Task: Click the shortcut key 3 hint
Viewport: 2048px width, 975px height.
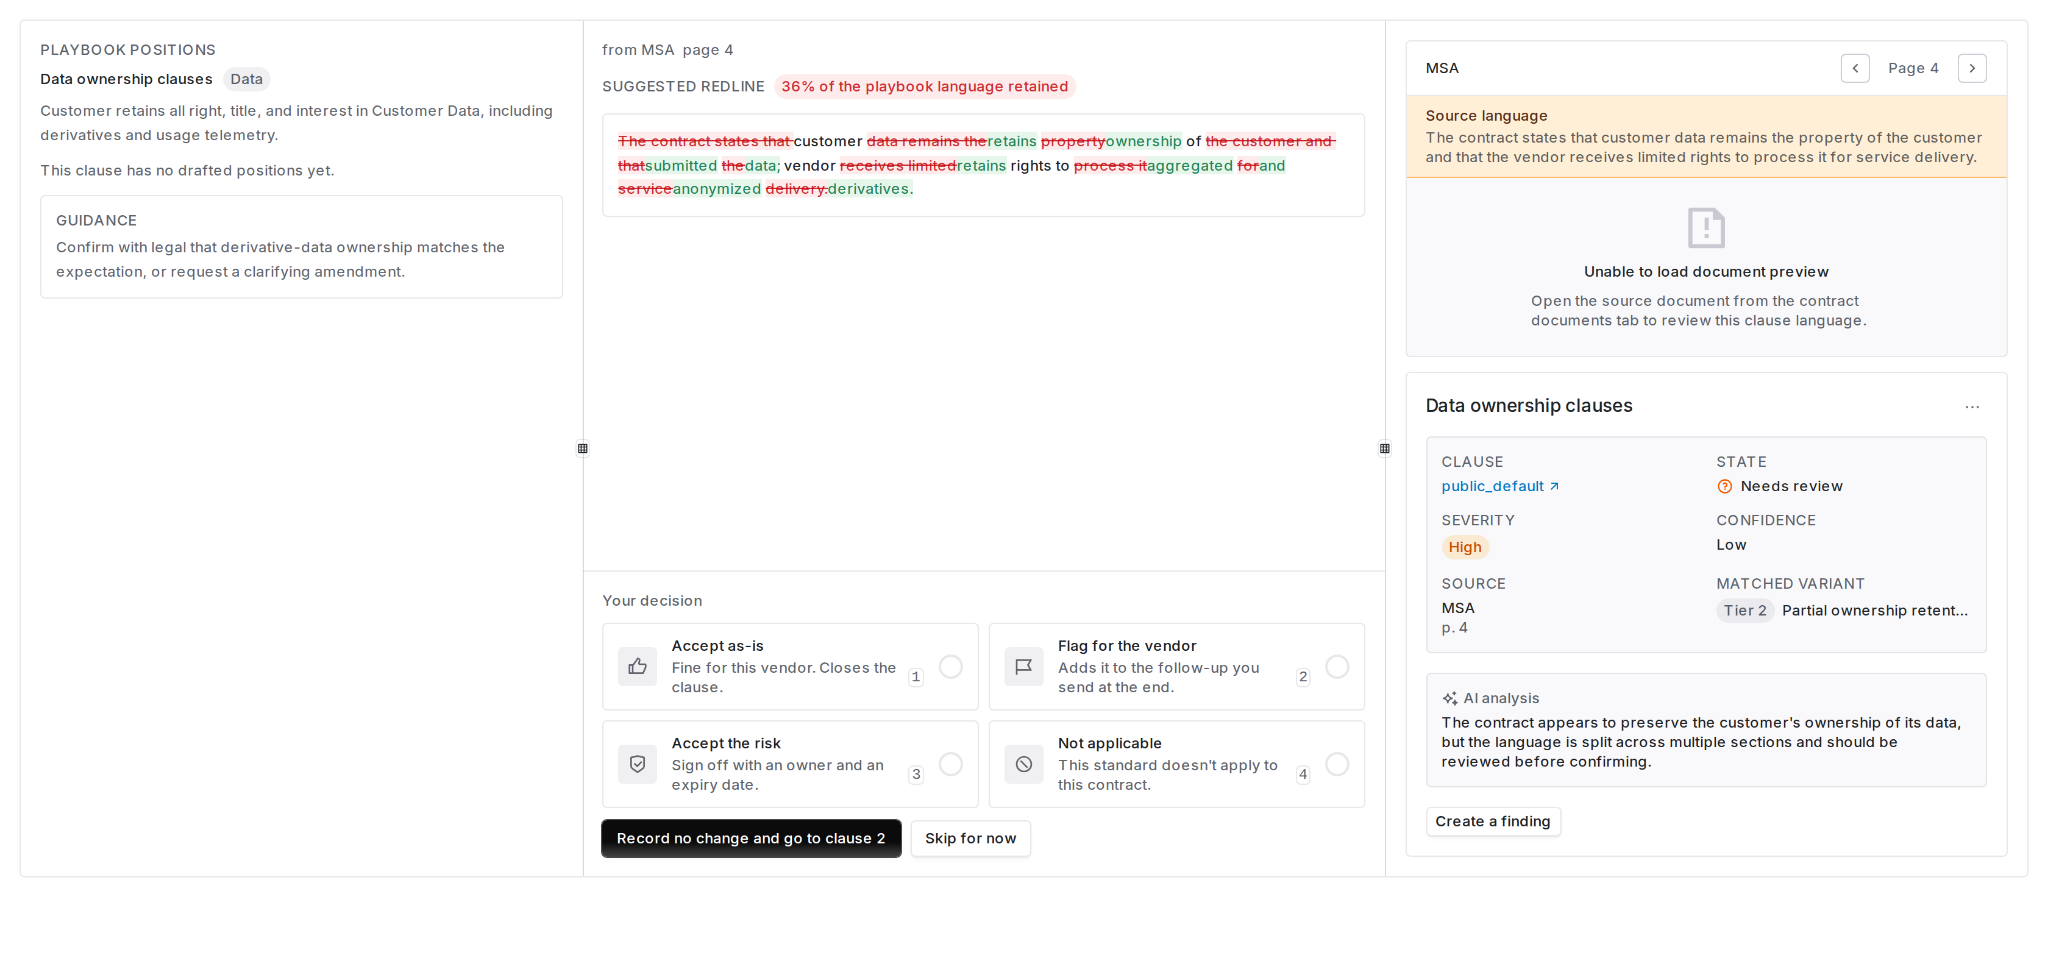Action: click(915, 775)
